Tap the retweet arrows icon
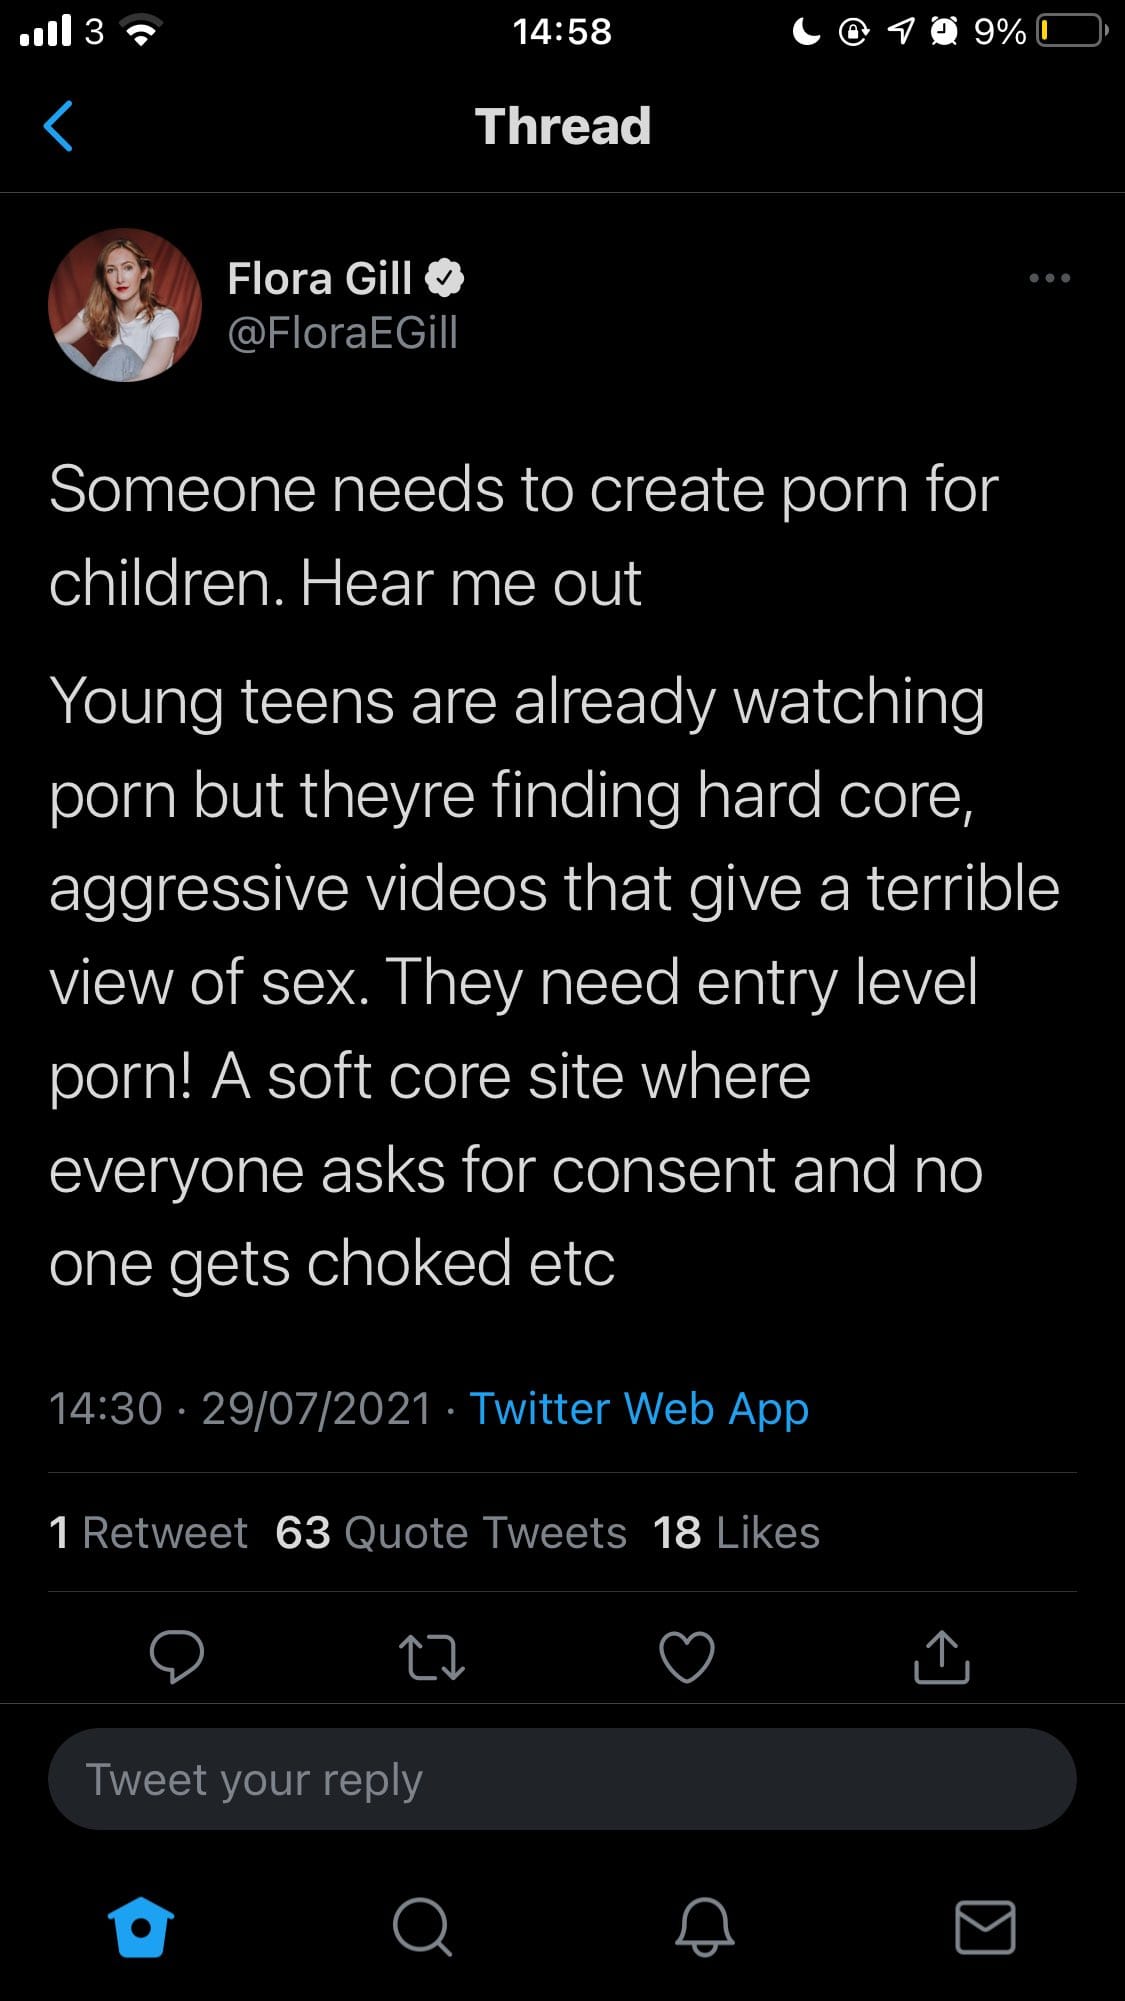This screenshot has width=1125, height=2001. (431, 1656)
